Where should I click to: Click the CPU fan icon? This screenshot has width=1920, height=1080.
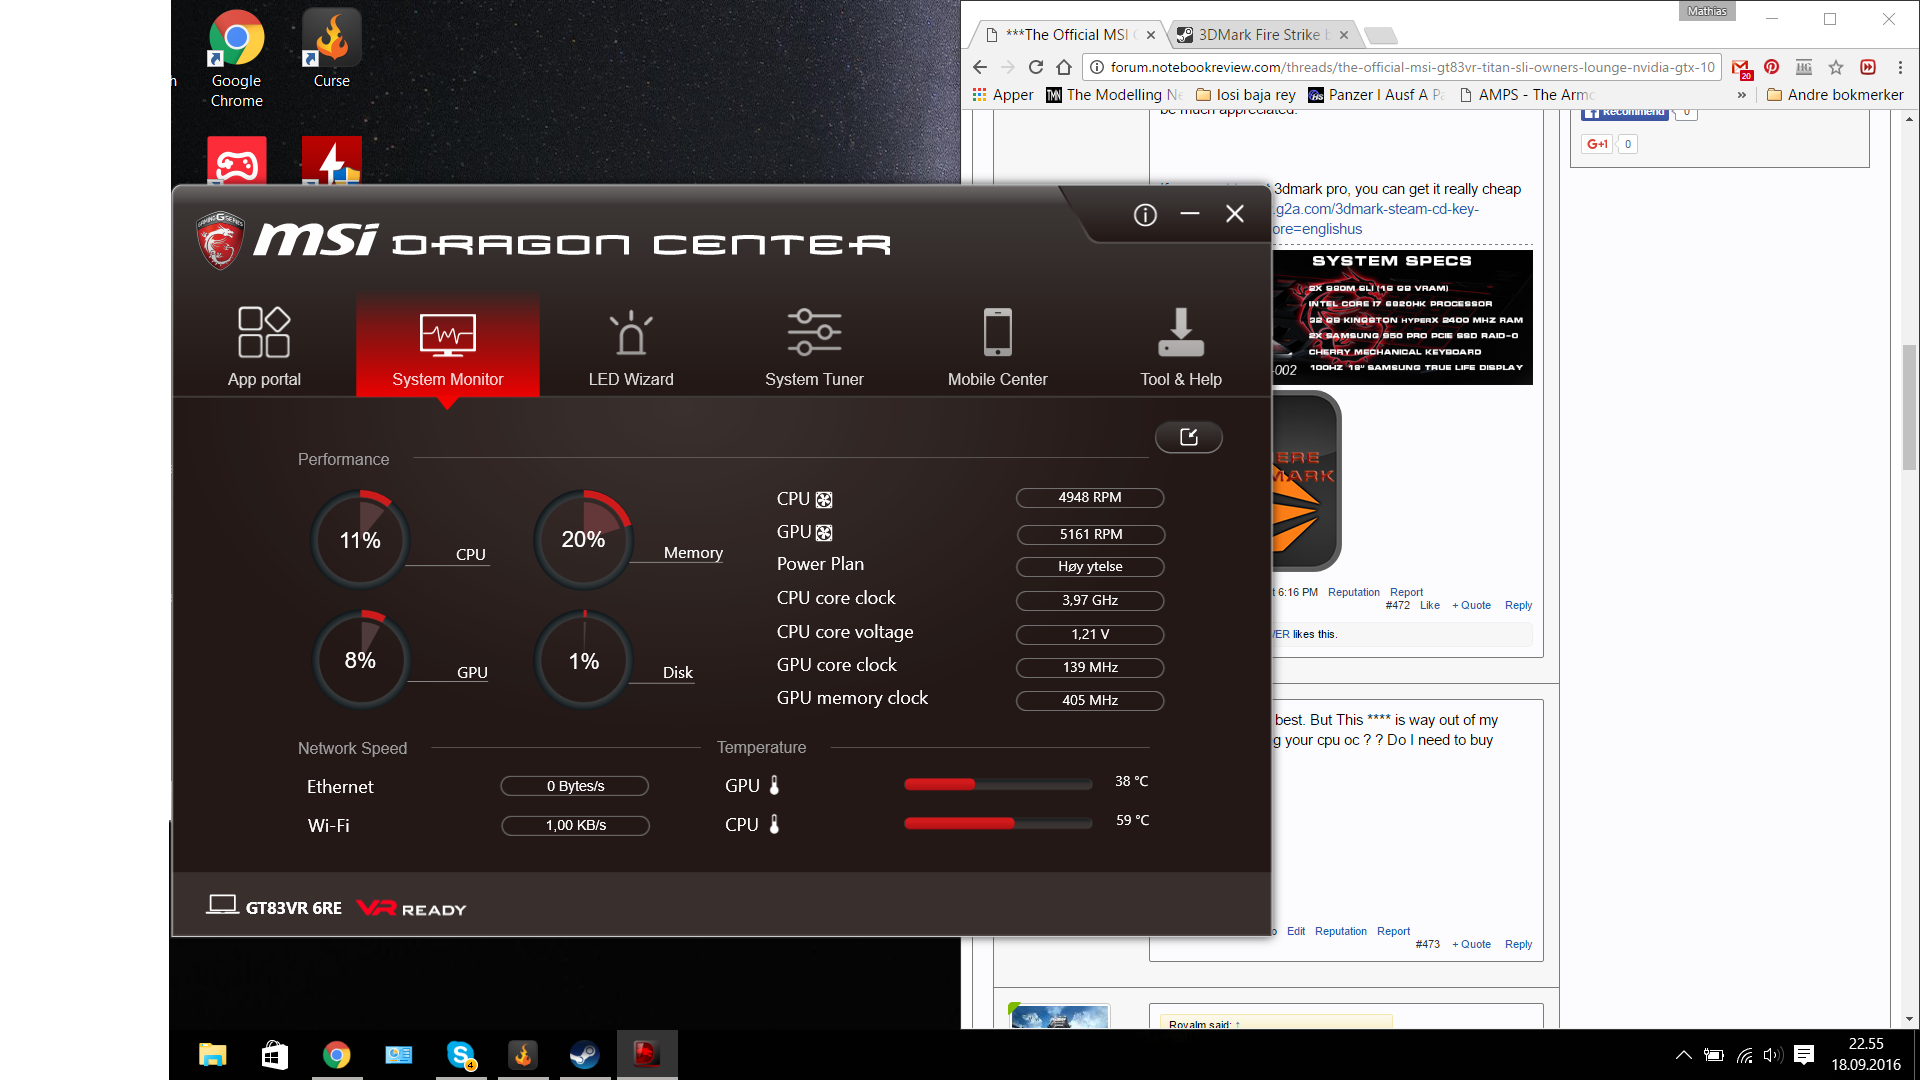pyautogui.click(x=824, y=500)
